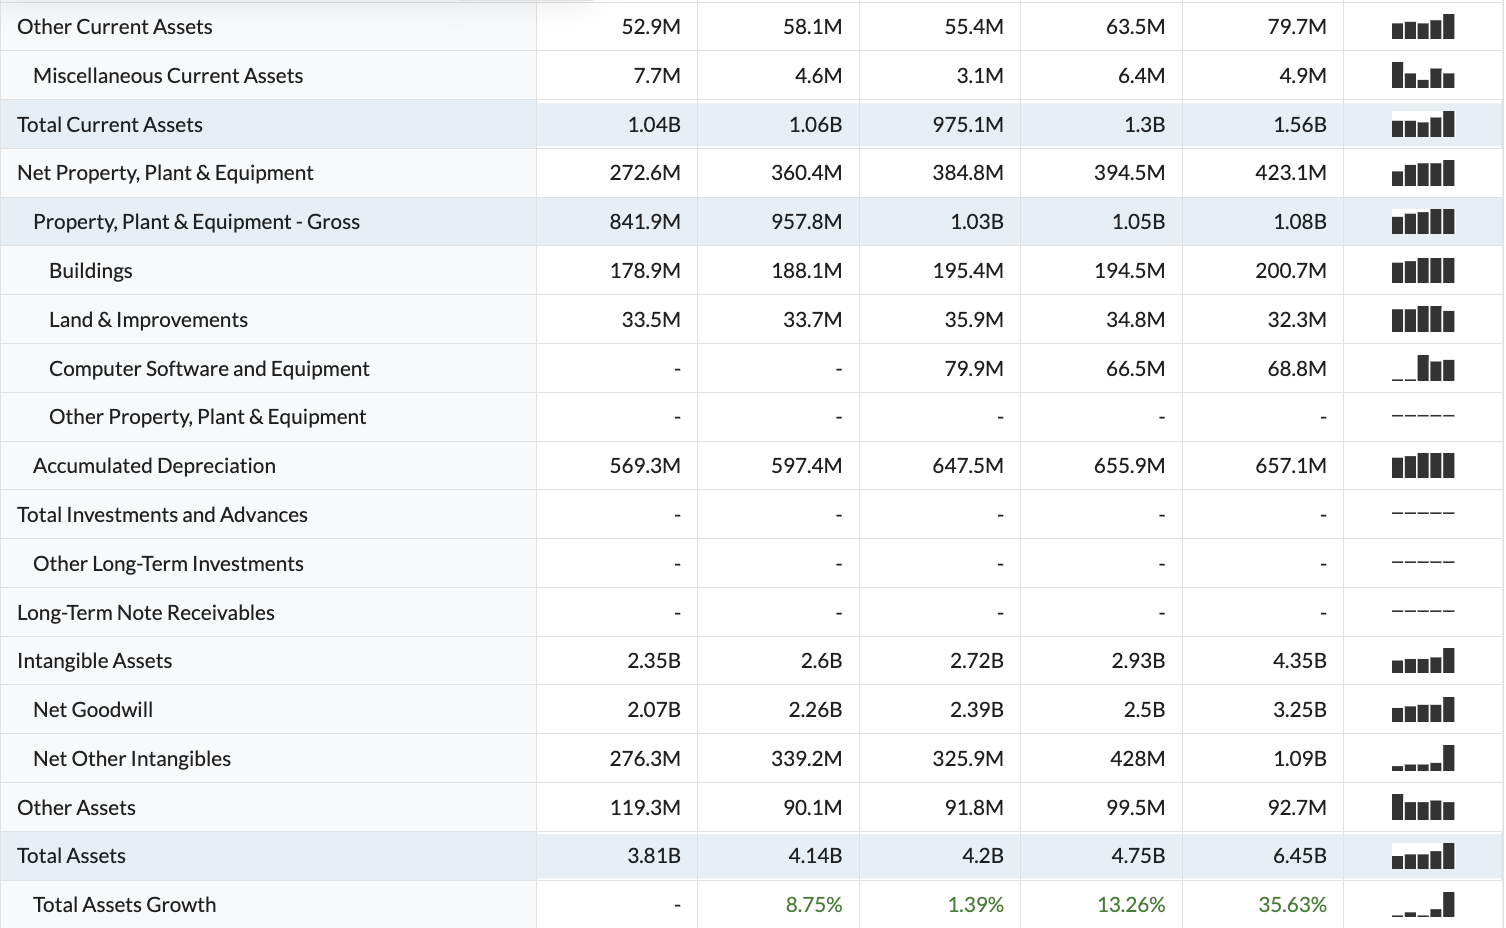Viewport: 1506px width, 928px height.
Task: Select the Total Assets Growth row label
Action: pyautogui.click(x=124, y=905)
